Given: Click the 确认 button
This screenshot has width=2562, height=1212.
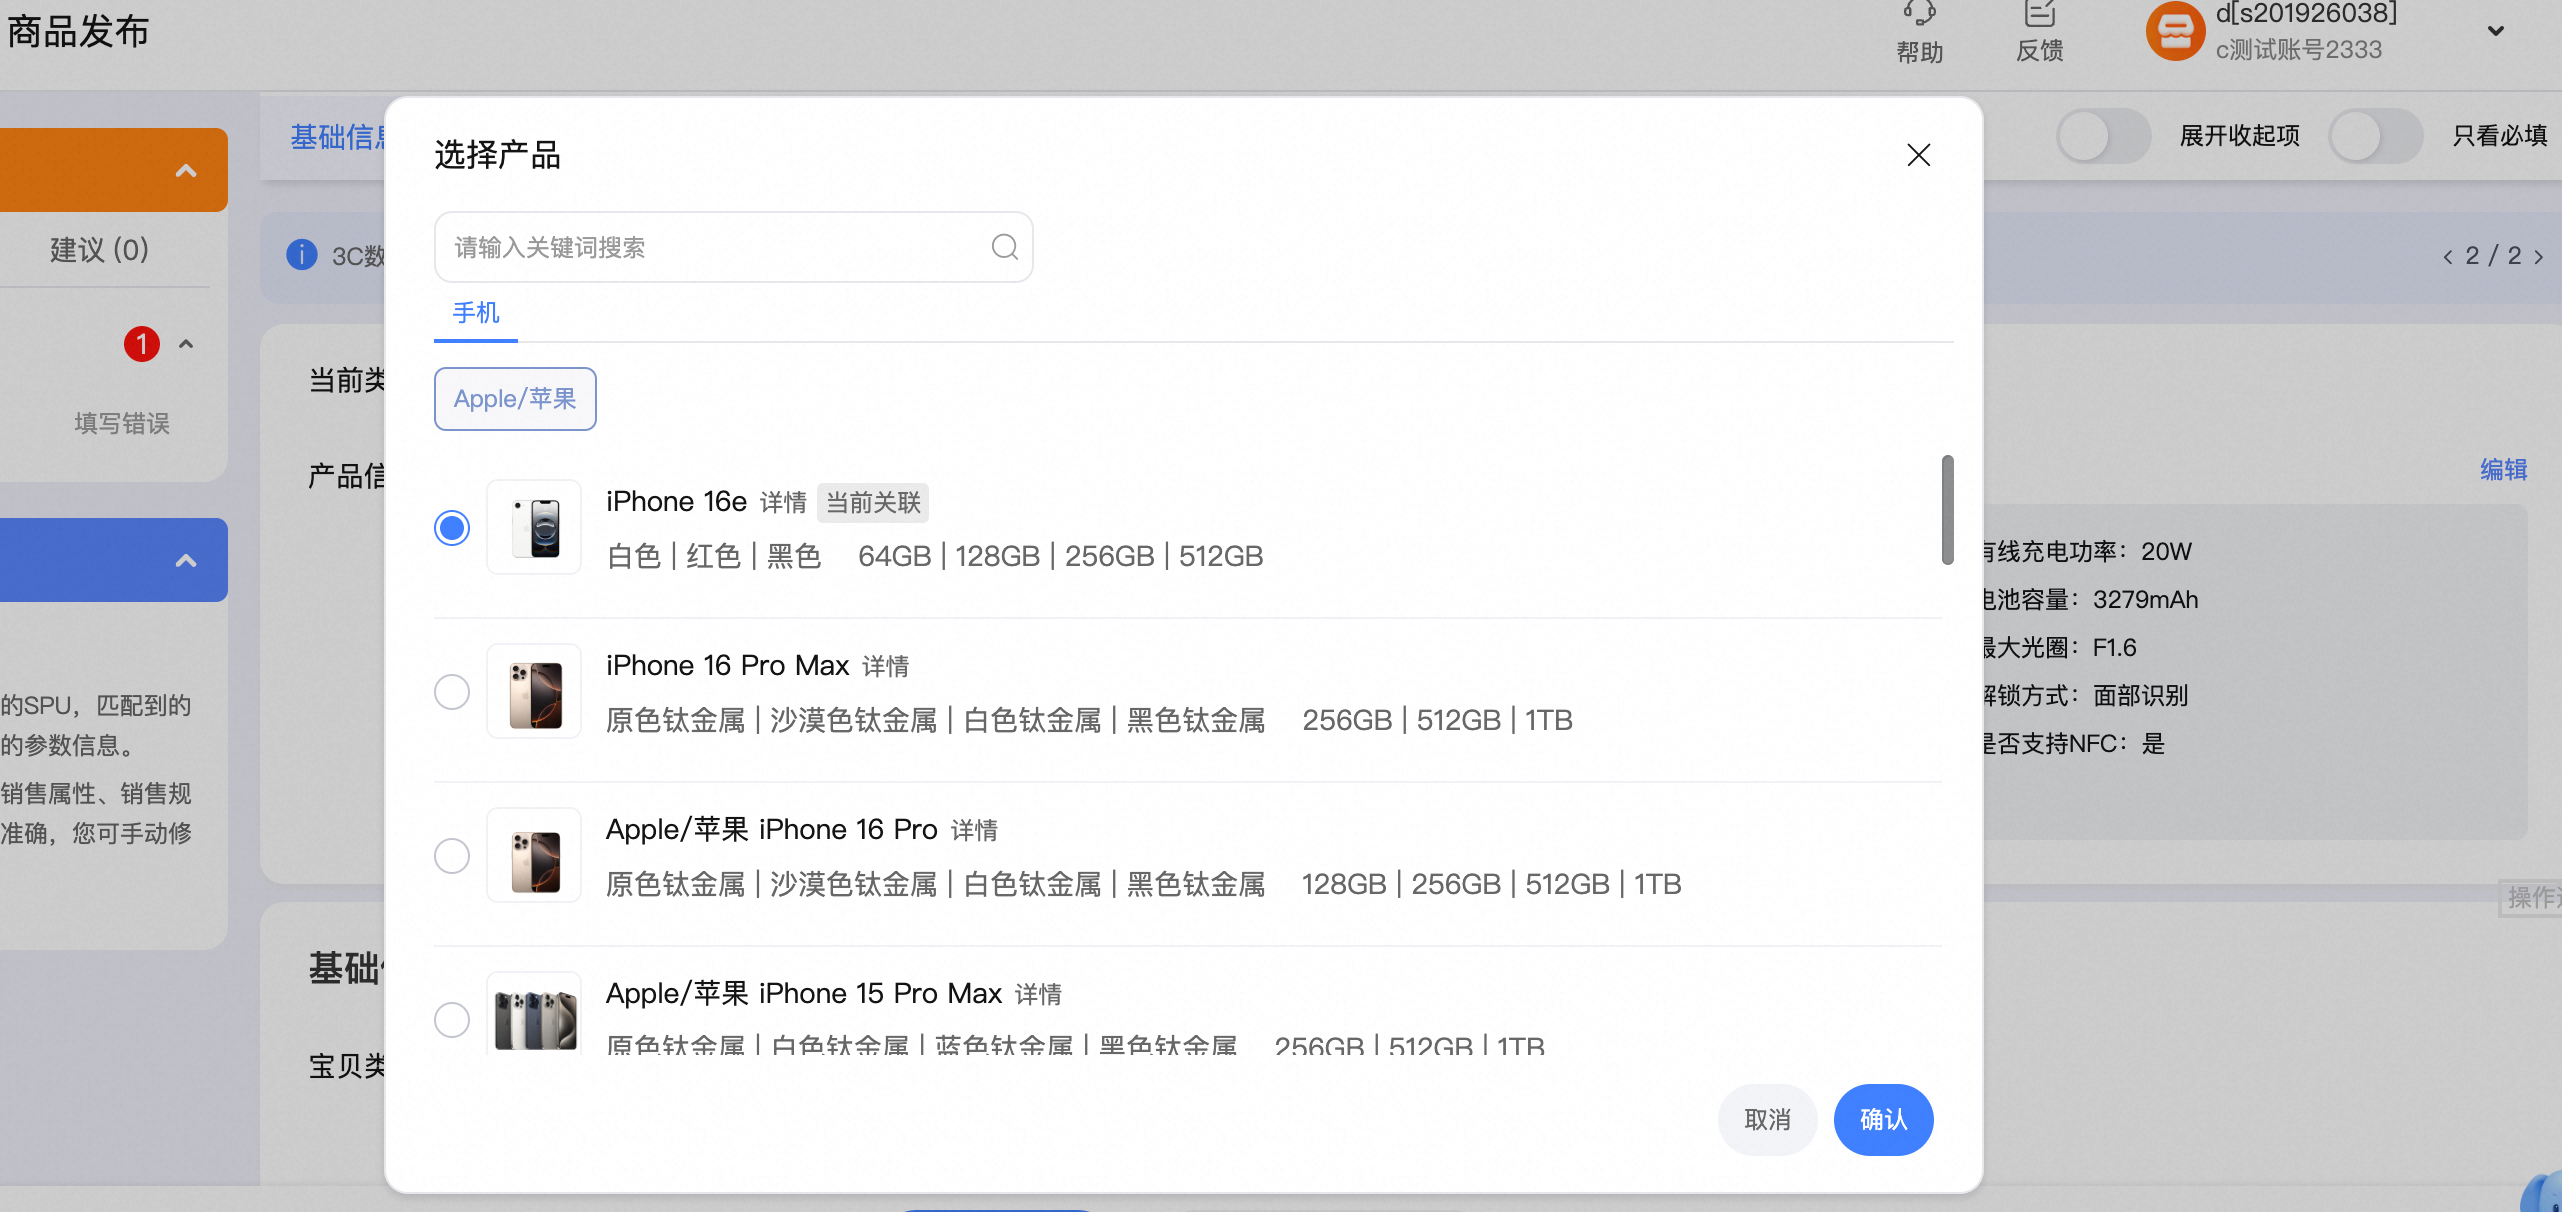Looking at the screenshot, I should click(1883, 1119).
